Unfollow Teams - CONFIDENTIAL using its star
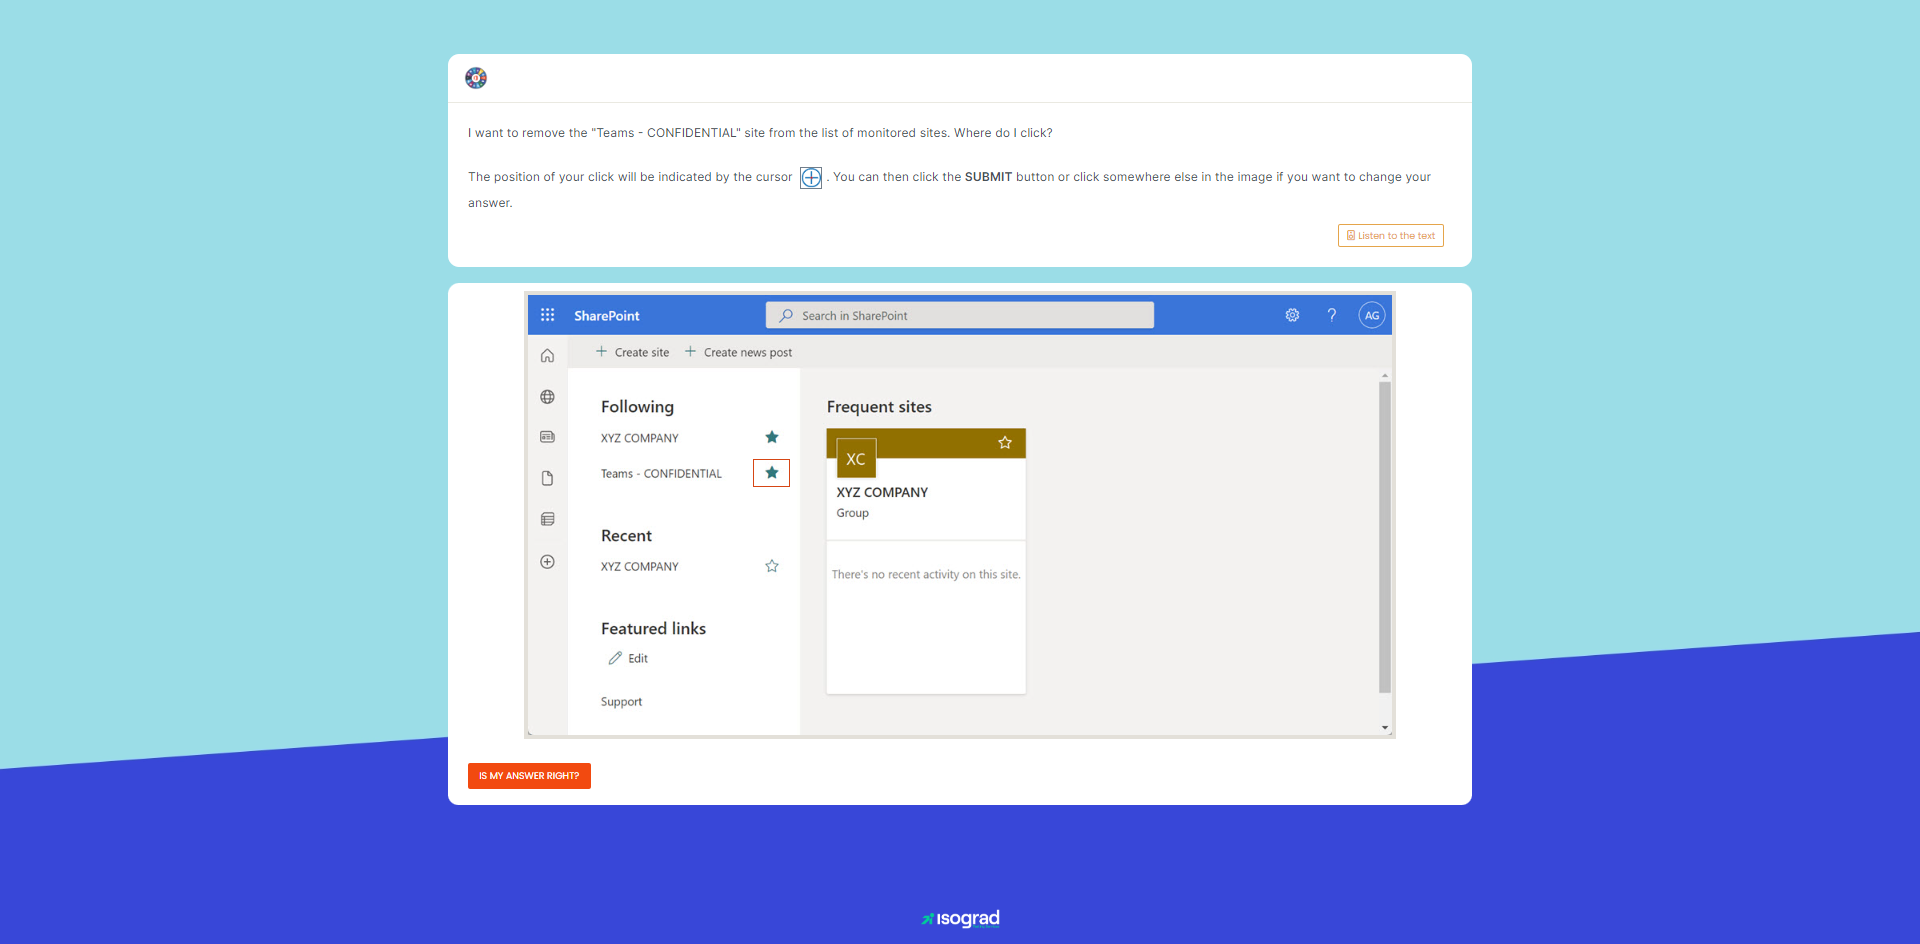 pyautogui.click(x=772, y=473)
